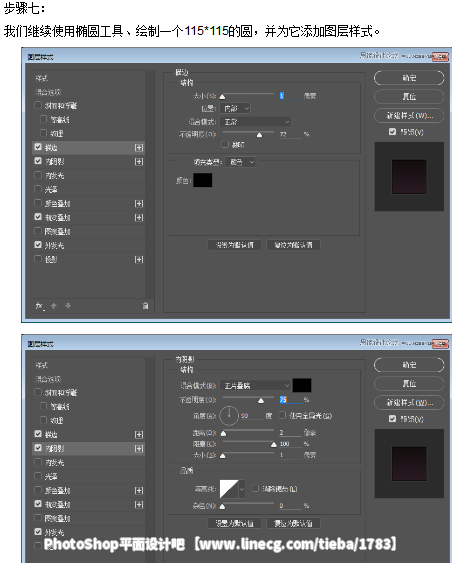452x563 pixels.
Task: Uncheck 描边 effect in Stroke dialog
Action: click(38, 147)
